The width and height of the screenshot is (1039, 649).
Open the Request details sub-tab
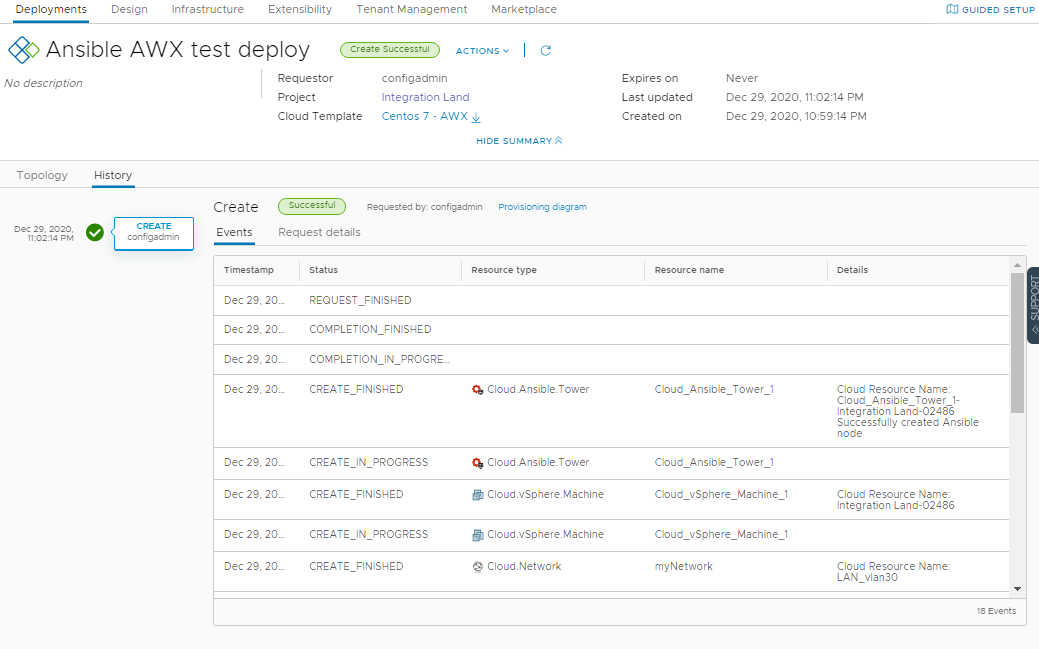tap(319, 232)
